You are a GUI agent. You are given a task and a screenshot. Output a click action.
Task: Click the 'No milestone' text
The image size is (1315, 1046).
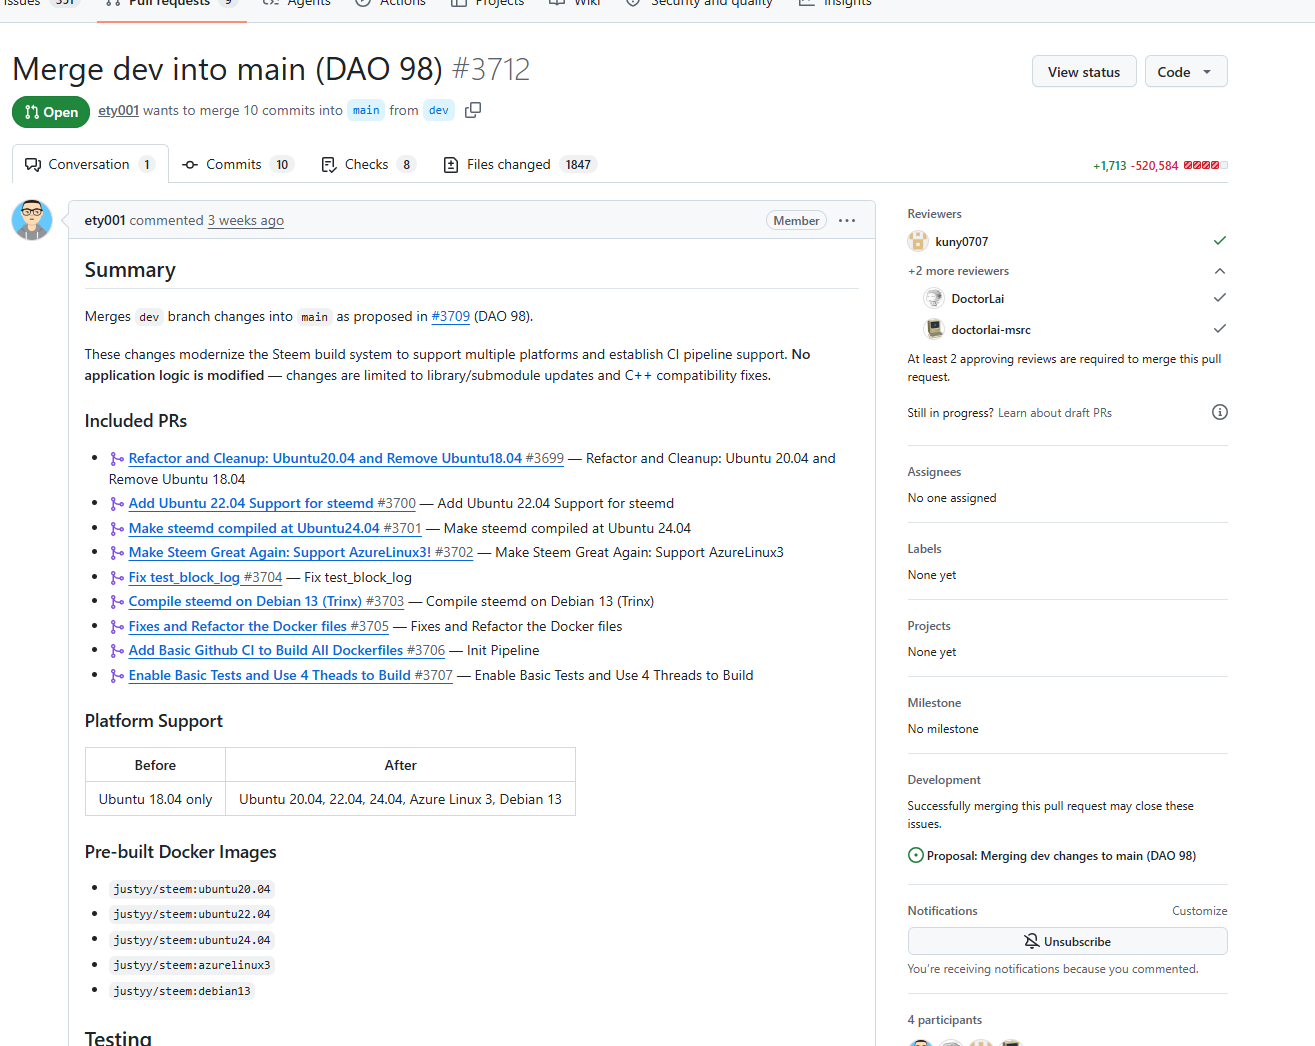point(943,729)
